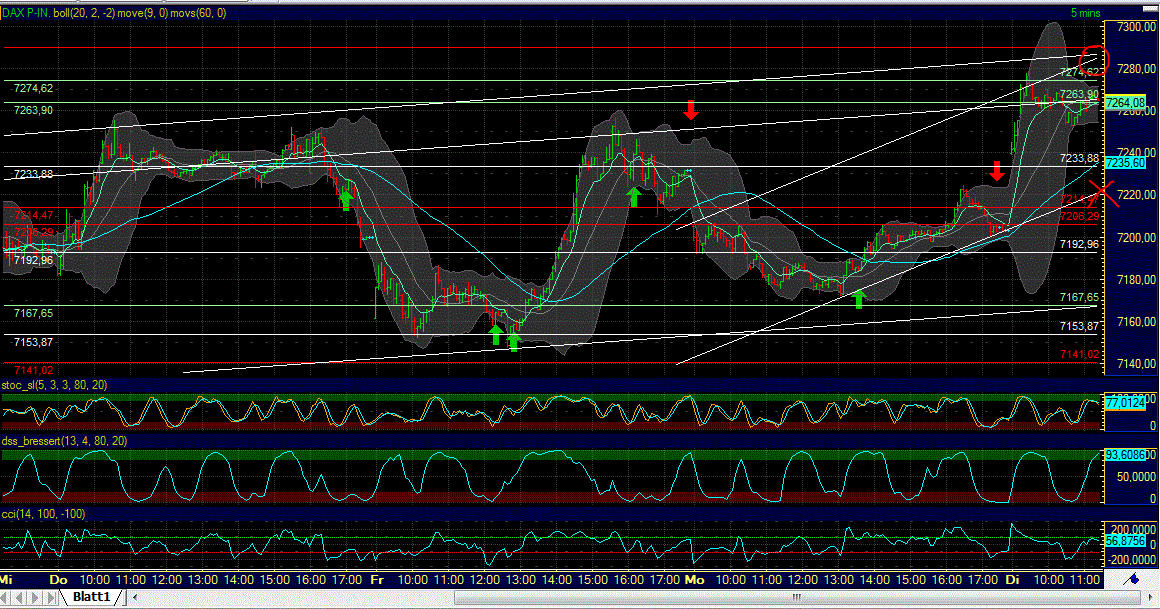Image resolution: width=1160 pixels, height=609 pixels.
Task: Click the next-sheet arrow icon
Action: [34, 595]
